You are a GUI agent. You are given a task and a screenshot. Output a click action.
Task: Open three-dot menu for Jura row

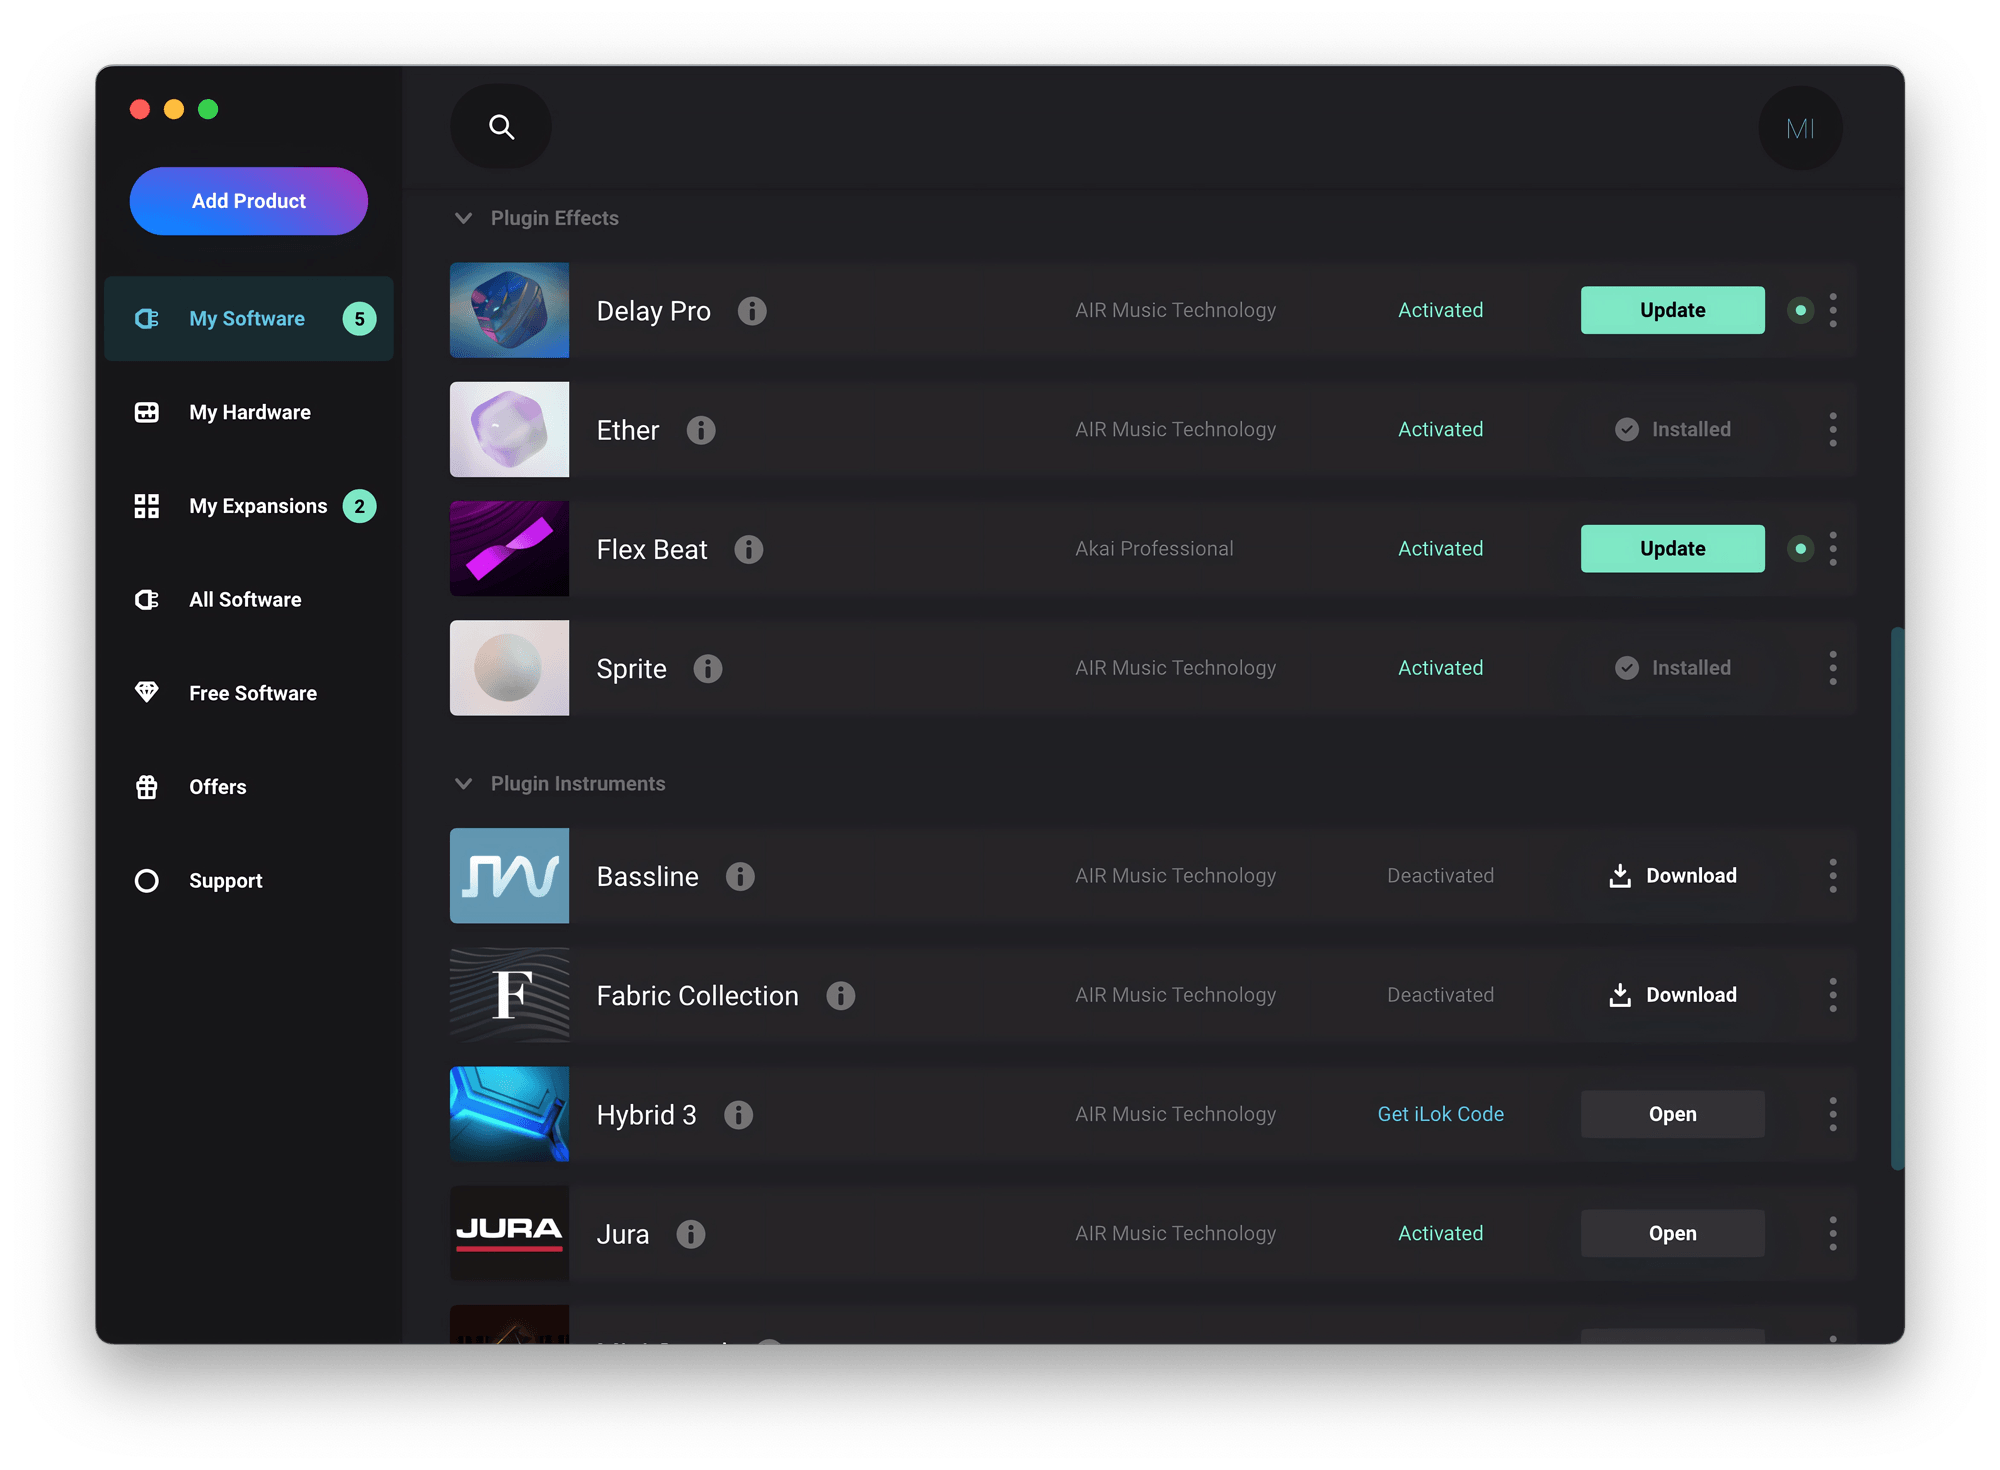click(1832, 1234)
